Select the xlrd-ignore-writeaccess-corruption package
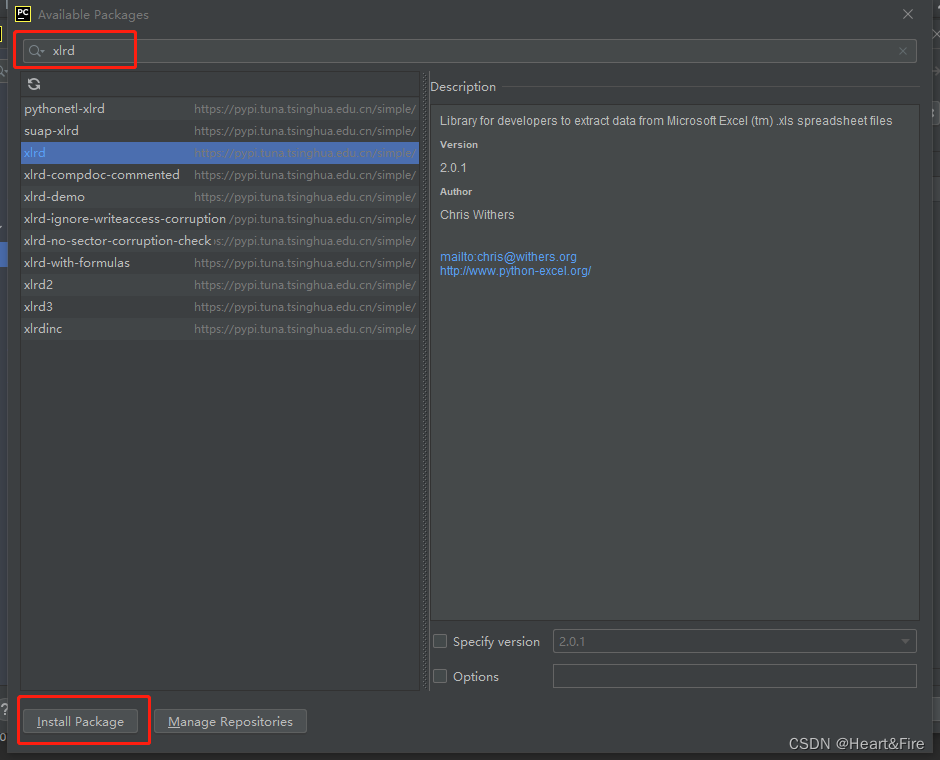Screen dimensions: 940x760 220,219
